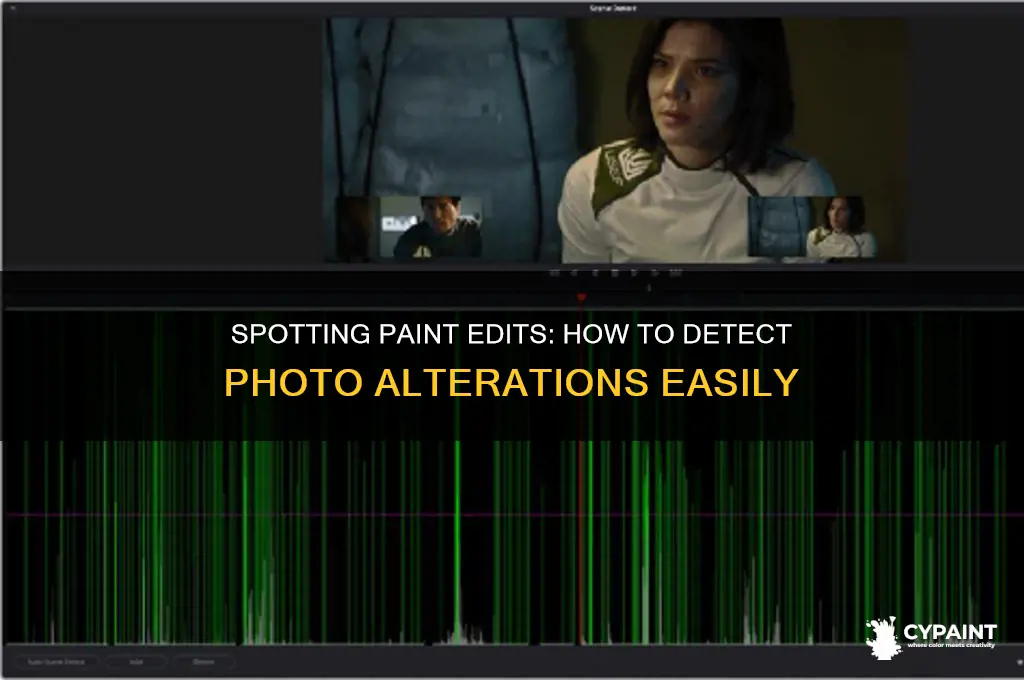Click the Delete cut button beside Add

tap(204, 662)
